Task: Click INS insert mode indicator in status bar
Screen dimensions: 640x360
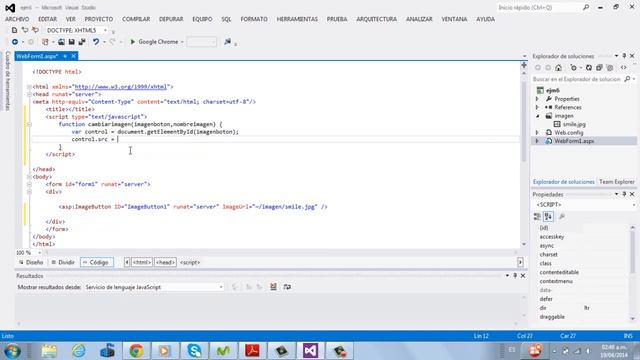Action: [628, 336]
